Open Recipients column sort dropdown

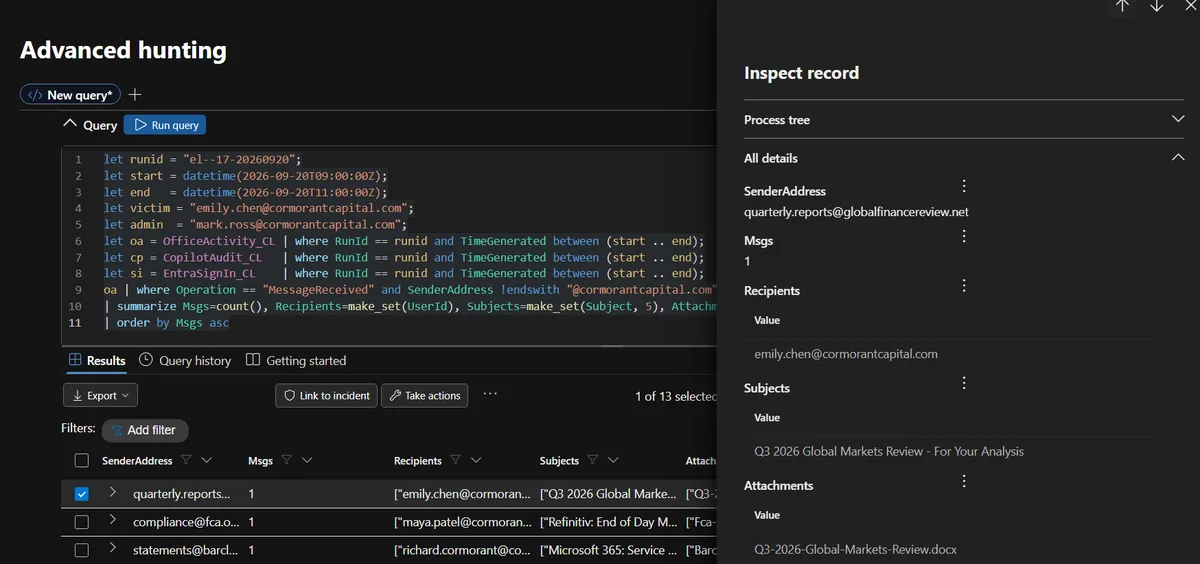pyautogui.click(x=476, y=460)
